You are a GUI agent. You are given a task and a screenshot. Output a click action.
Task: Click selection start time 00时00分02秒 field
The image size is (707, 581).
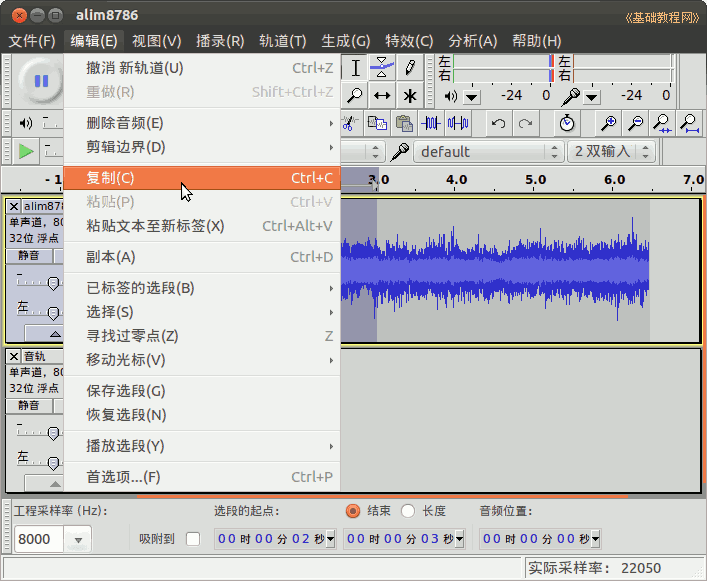tap(271, 539)
